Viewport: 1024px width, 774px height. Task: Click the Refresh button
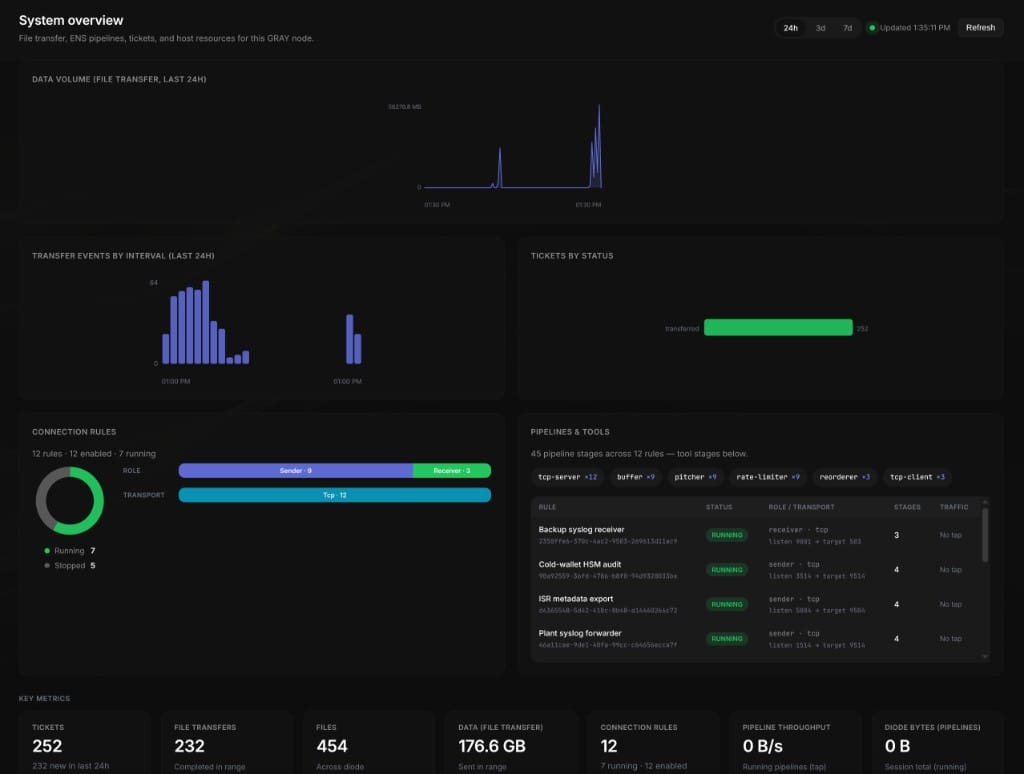[980, 27]
